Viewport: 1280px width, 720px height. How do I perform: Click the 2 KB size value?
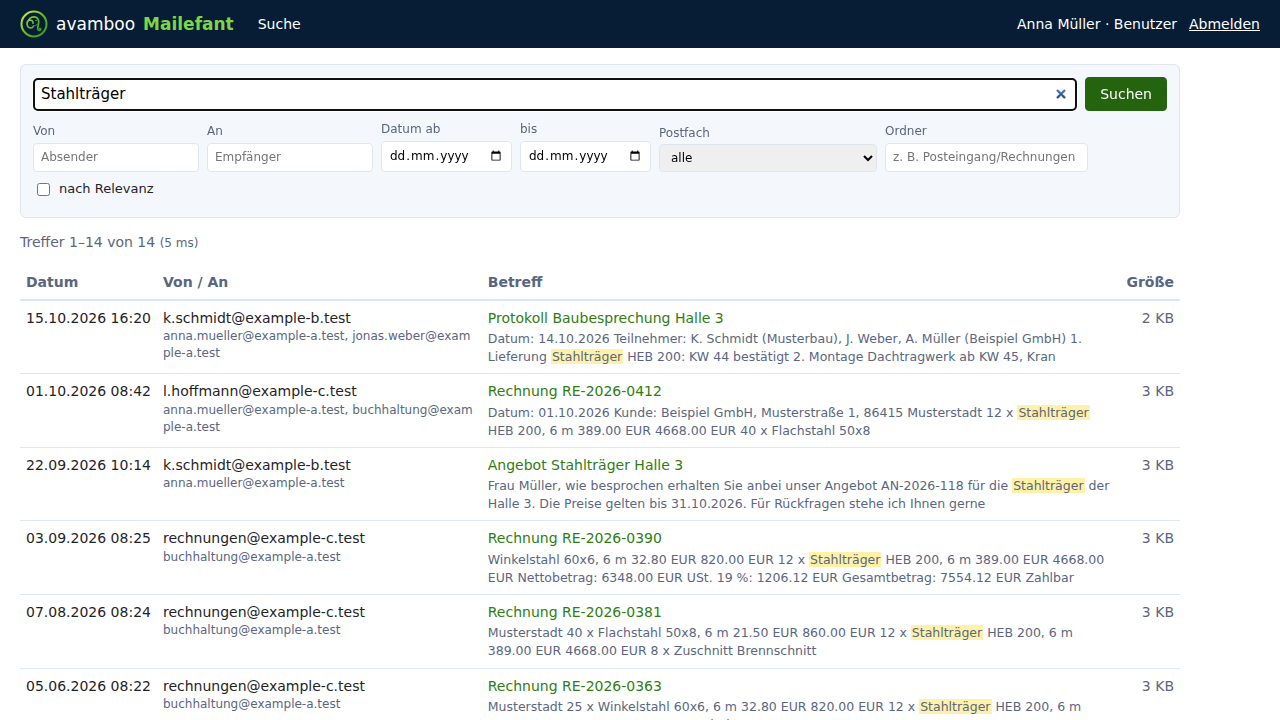[1158, 318]
